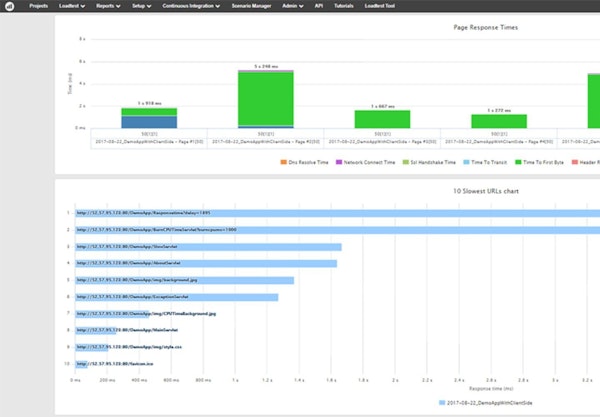Click the tallest green bar for Page #2
Viewport: 600px width, 417px height.
[x=265, y=98]
